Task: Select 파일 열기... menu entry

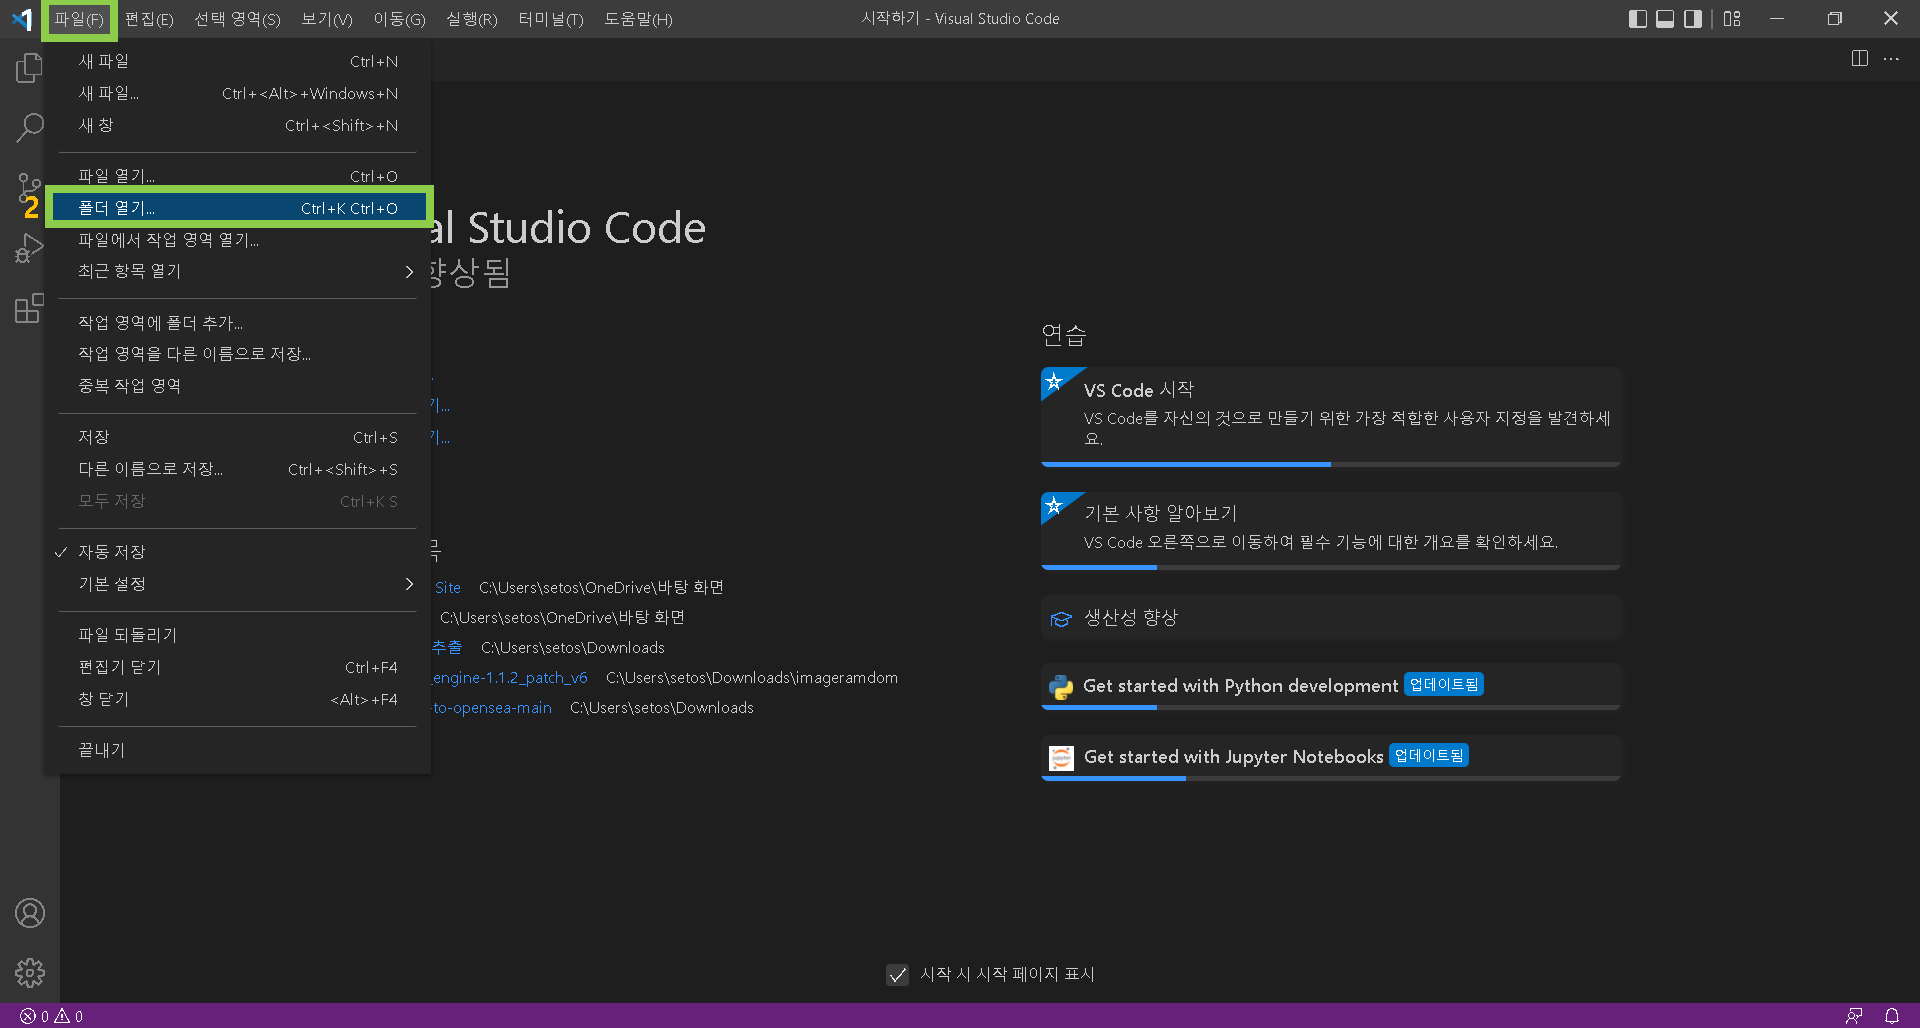Action: click(x=237, y=176)
